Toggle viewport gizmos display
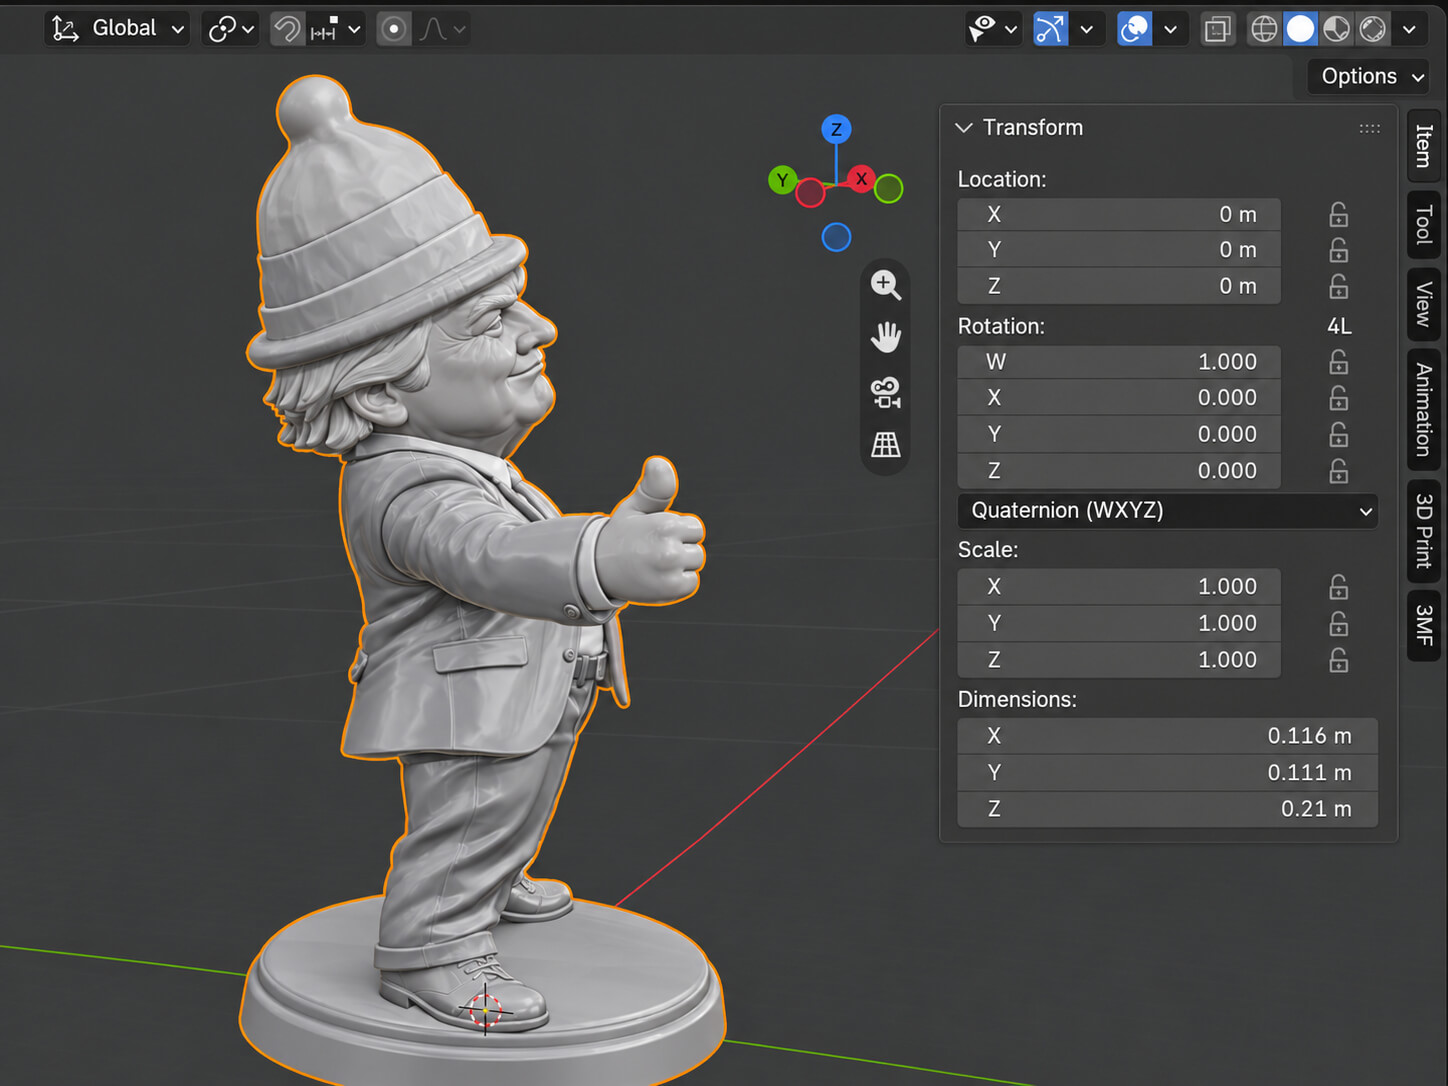Screen dimensions: 1448x1086 click(1050, 28)
